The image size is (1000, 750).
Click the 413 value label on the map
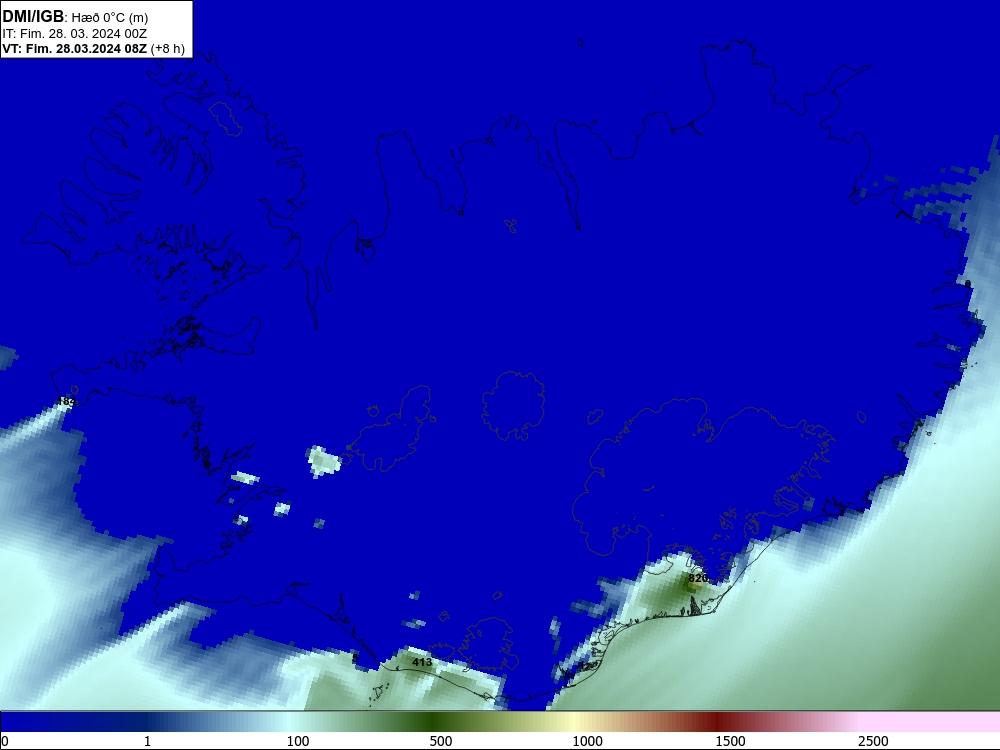(x=422, y=662)
